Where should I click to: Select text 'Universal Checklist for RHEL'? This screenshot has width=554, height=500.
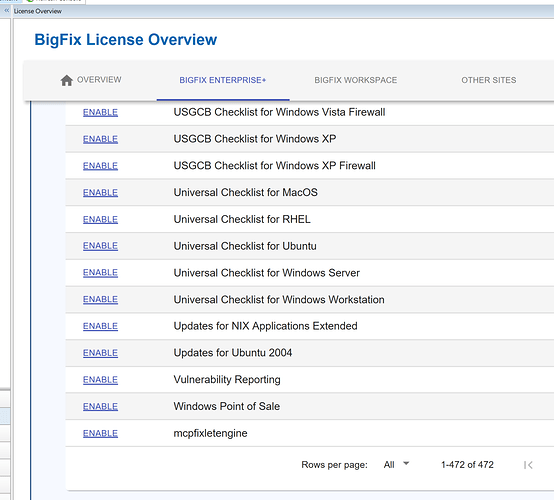pyautogui.click(x=242, y=219)
